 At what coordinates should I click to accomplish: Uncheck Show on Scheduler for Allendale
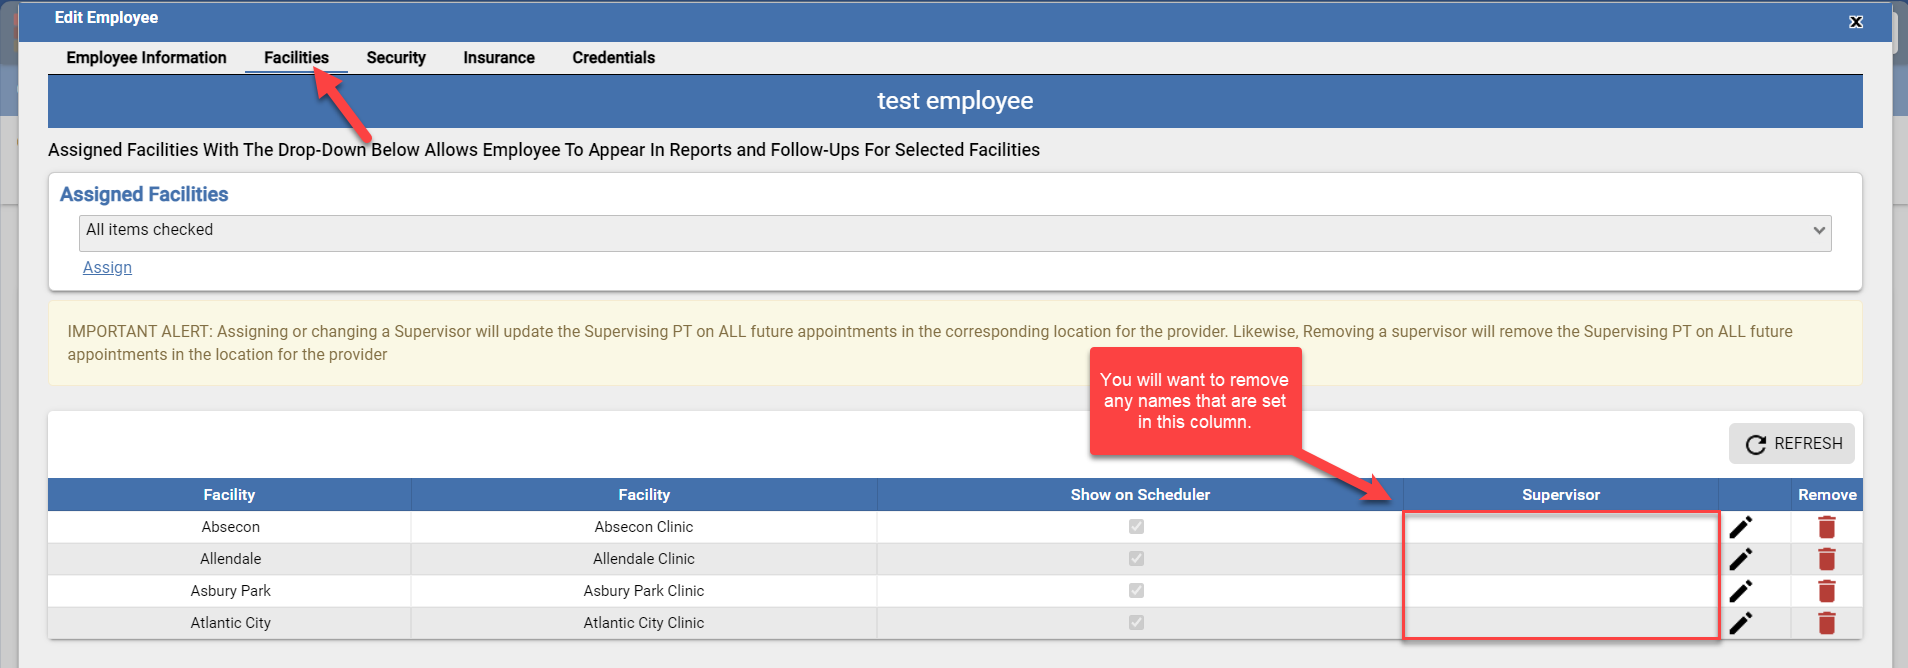[x=1136, y=558]
